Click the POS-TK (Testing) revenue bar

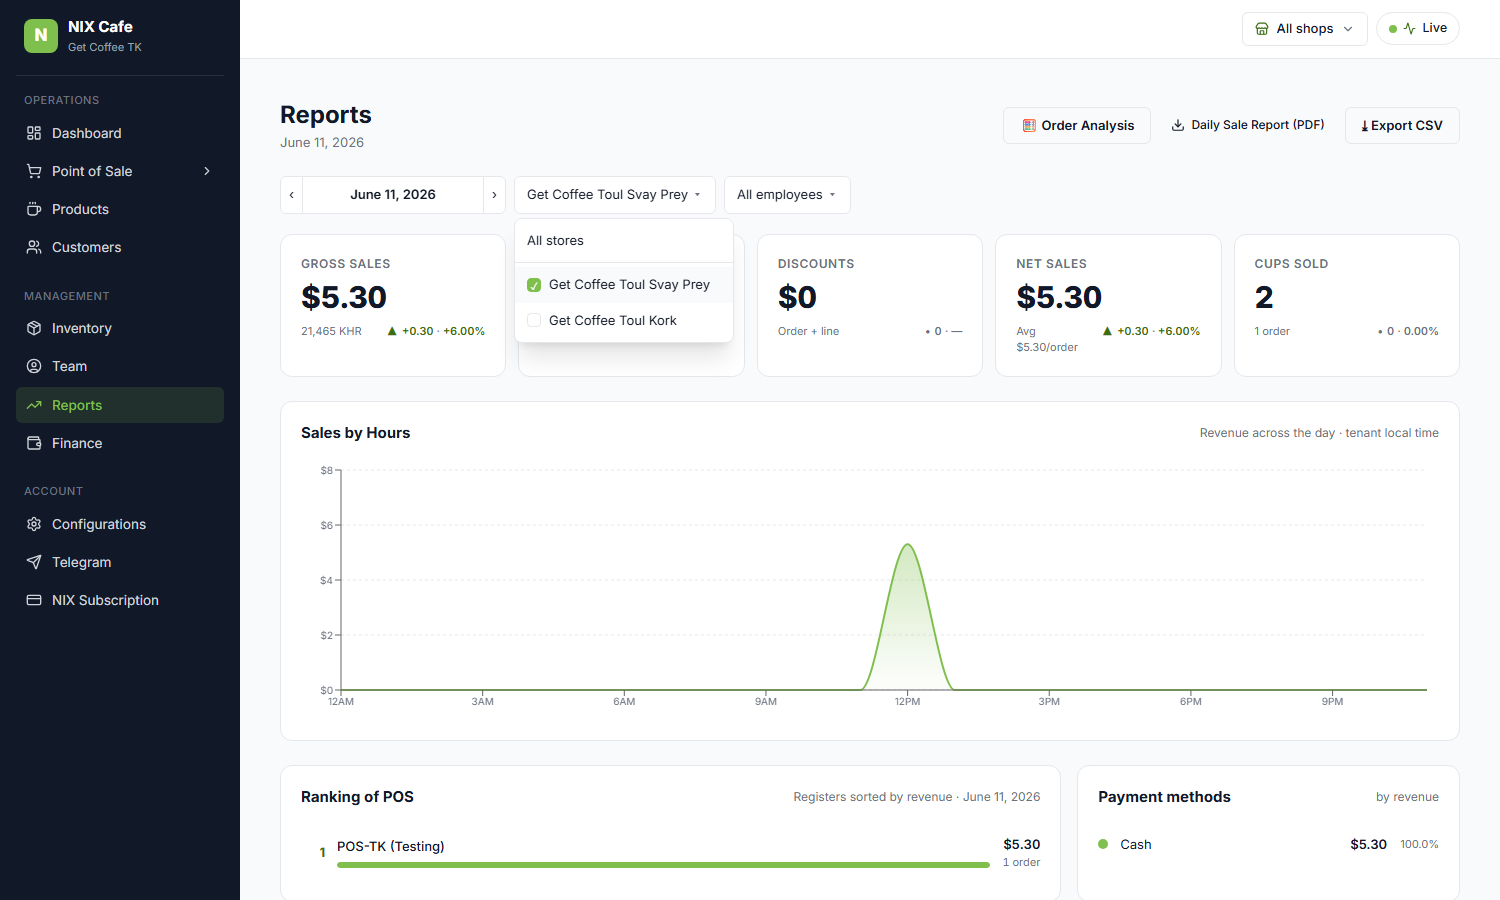663,865
